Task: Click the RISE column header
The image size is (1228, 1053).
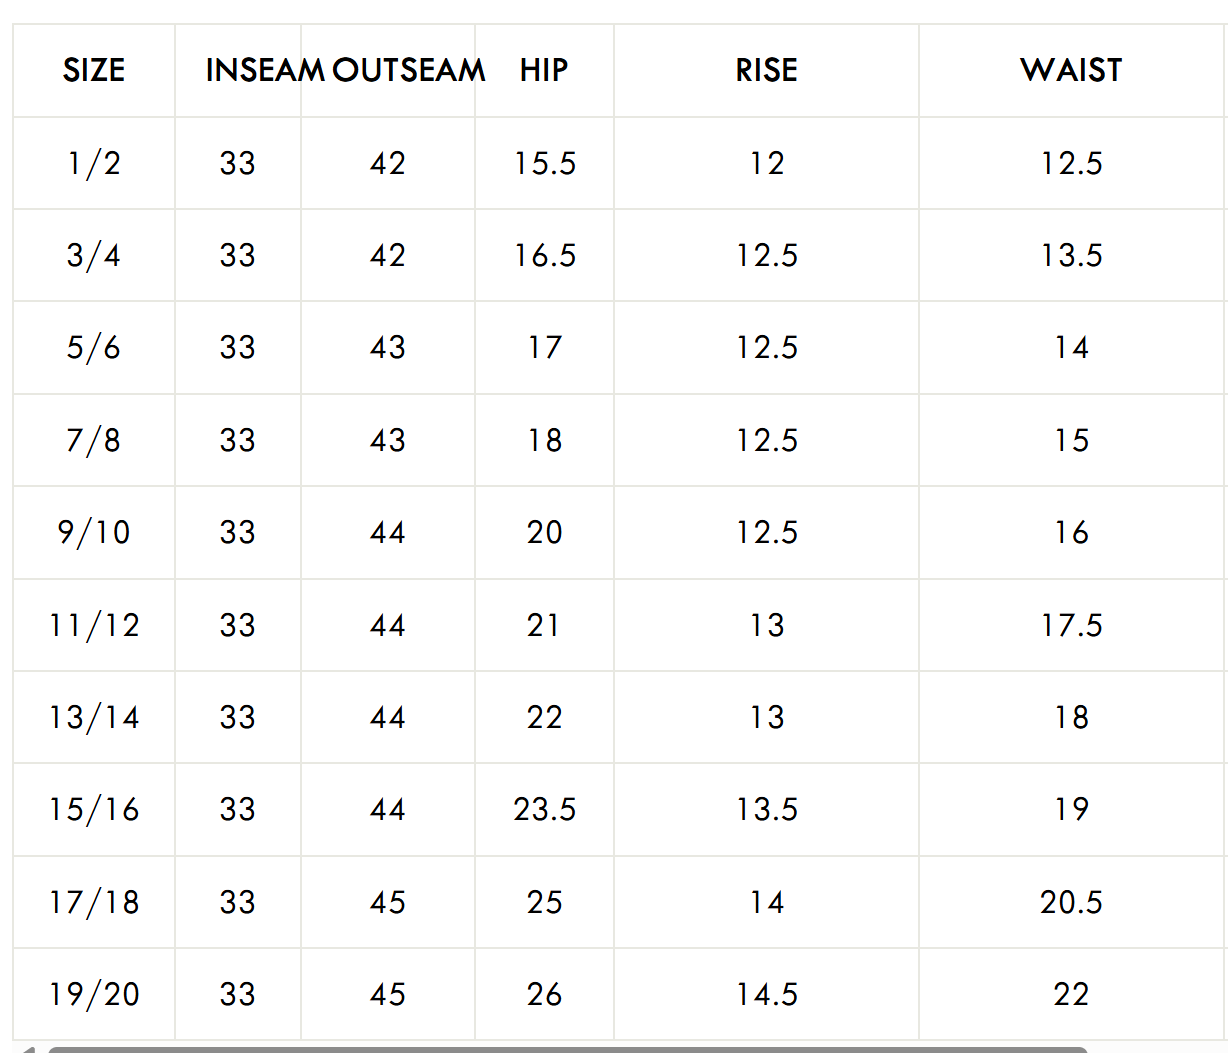Action: 766,70
